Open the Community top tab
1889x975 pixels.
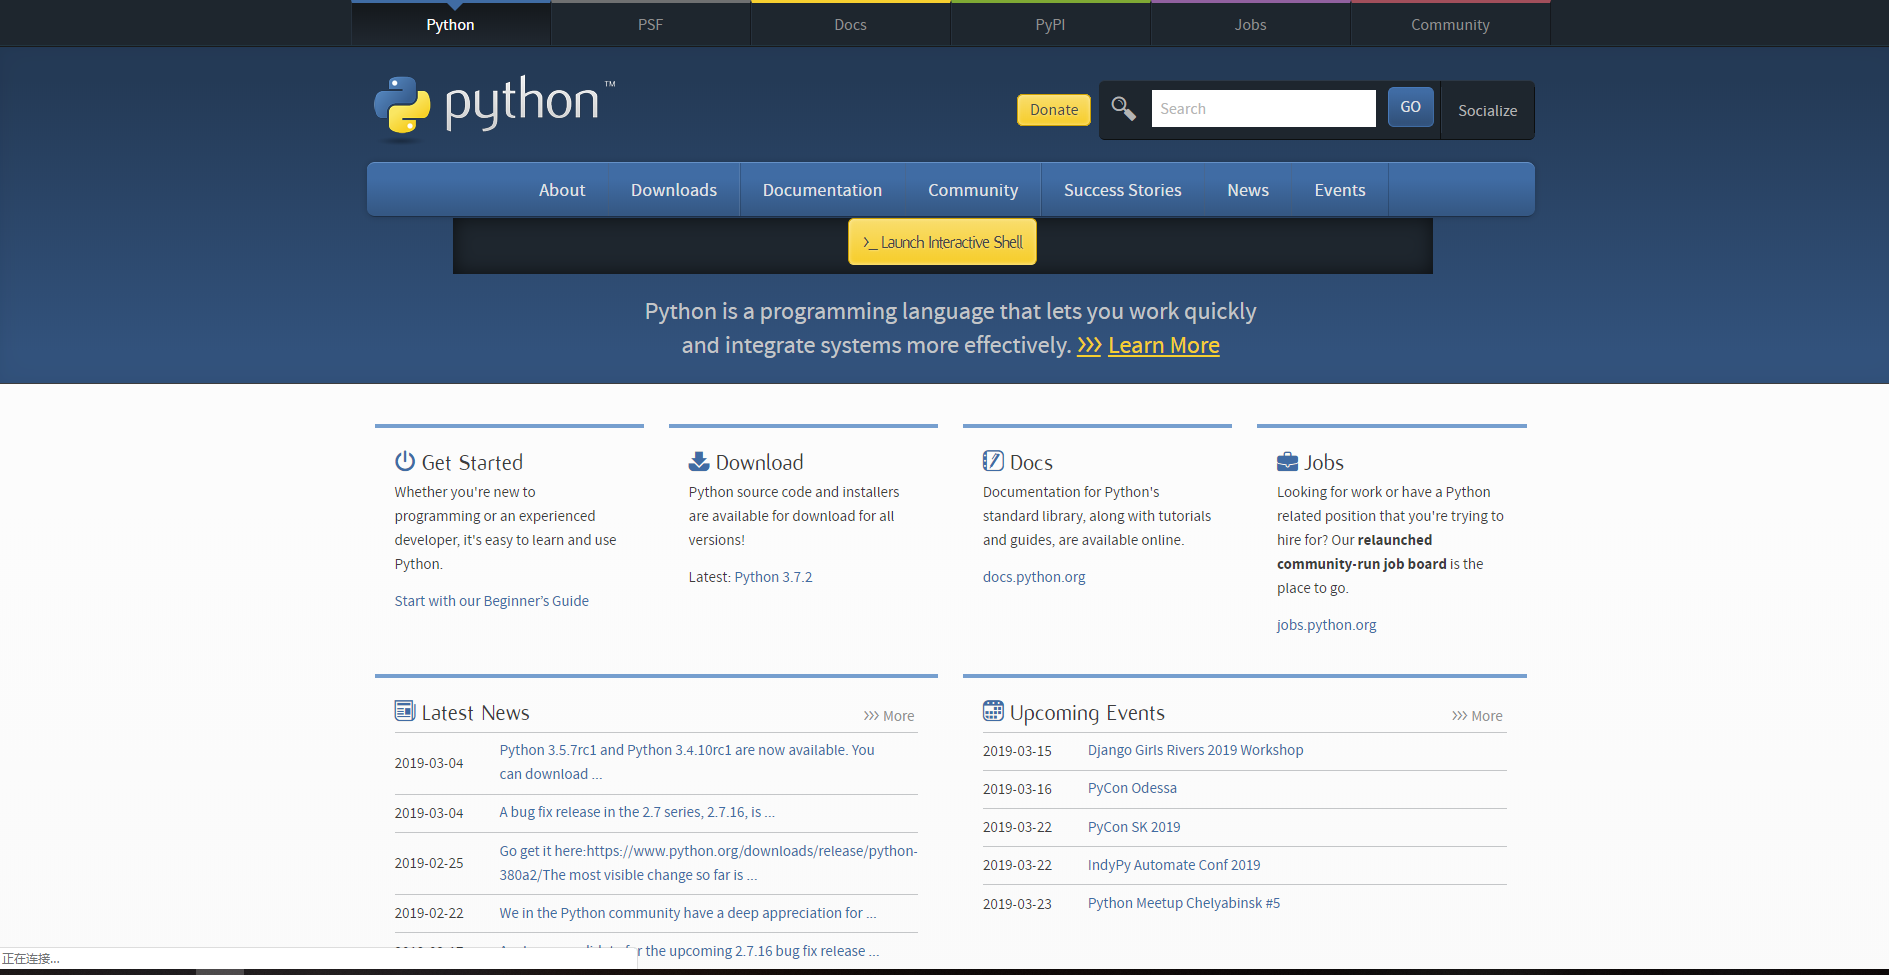point(1450,24)
